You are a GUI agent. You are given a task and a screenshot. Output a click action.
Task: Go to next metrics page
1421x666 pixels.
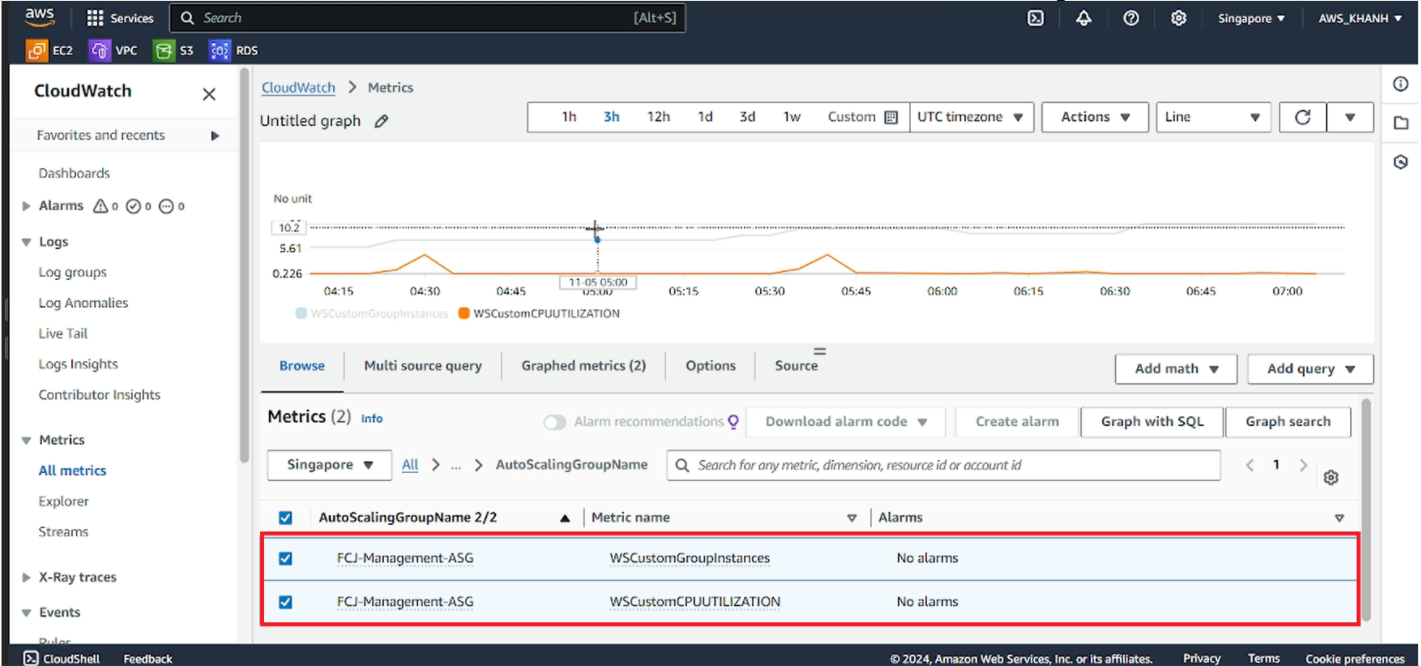[x=1303, y=465]
